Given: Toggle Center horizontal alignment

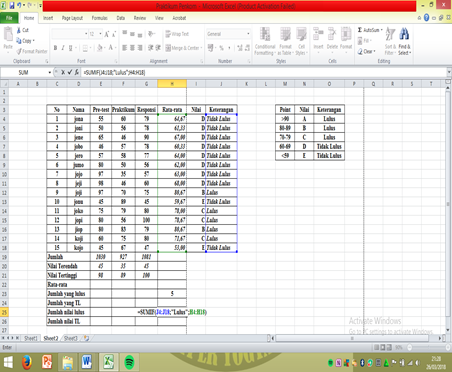Looking at the screenshot, I should (132, 48).
